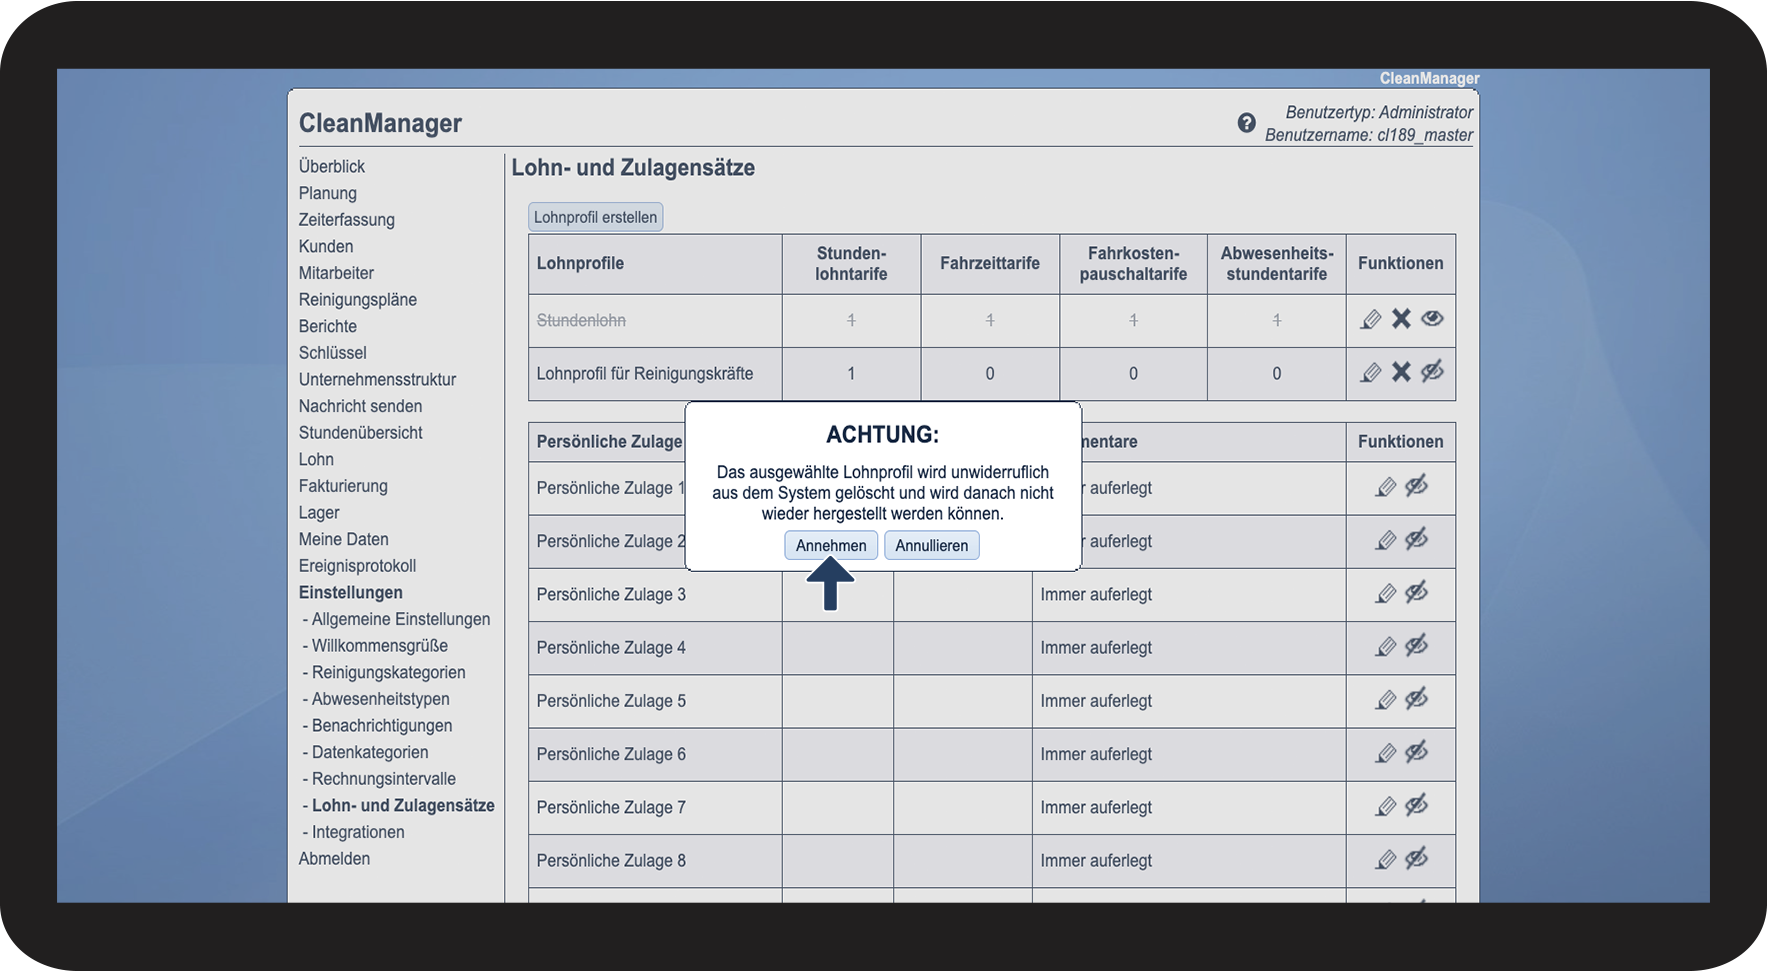Click the CleanManager logo title
1767x971 pixels.
[380, 123]
